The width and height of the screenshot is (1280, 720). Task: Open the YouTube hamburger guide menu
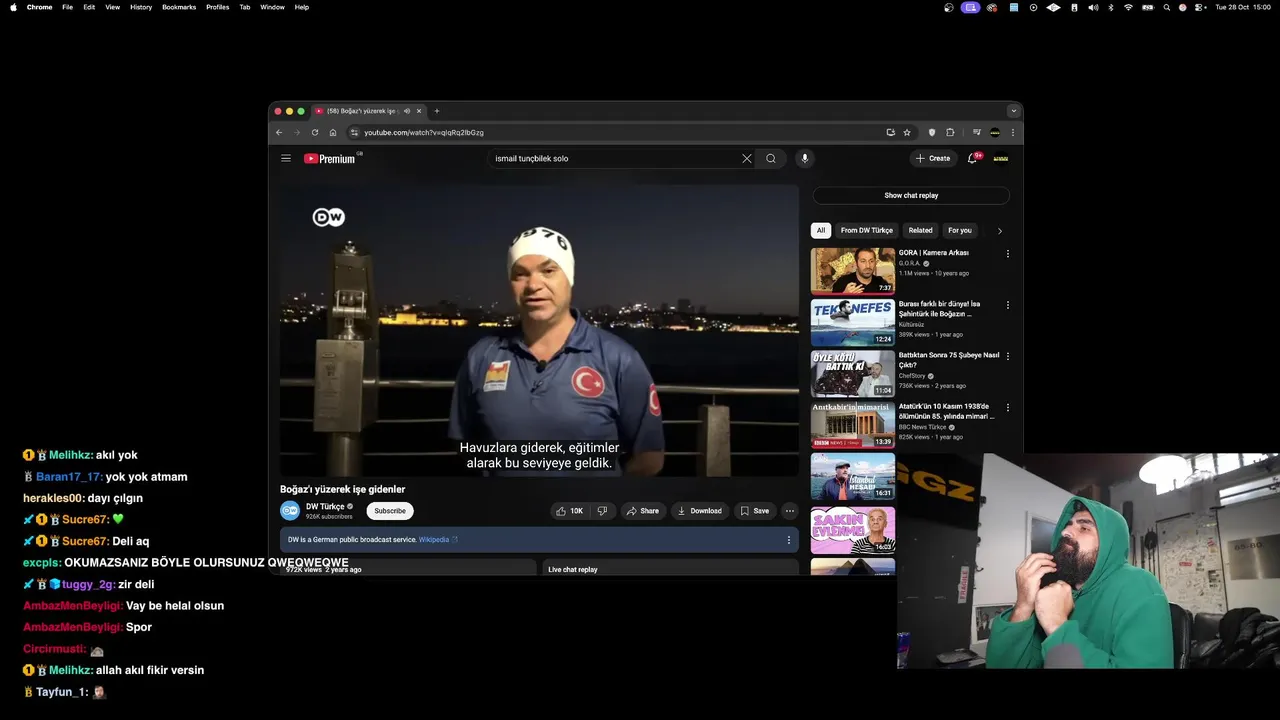(286, 158)
